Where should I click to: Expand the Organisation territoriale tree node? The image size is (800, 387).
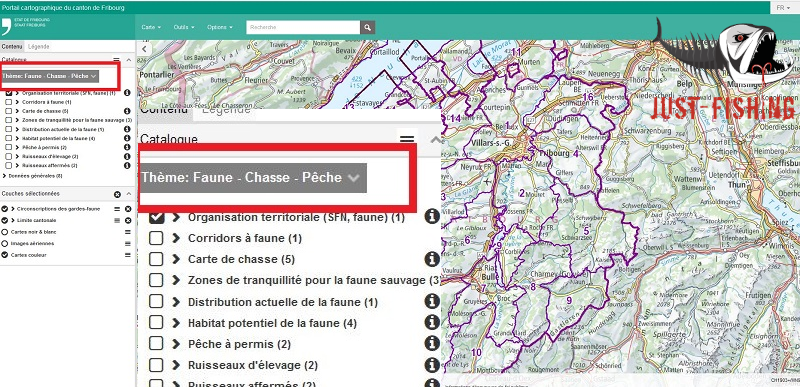17,93
